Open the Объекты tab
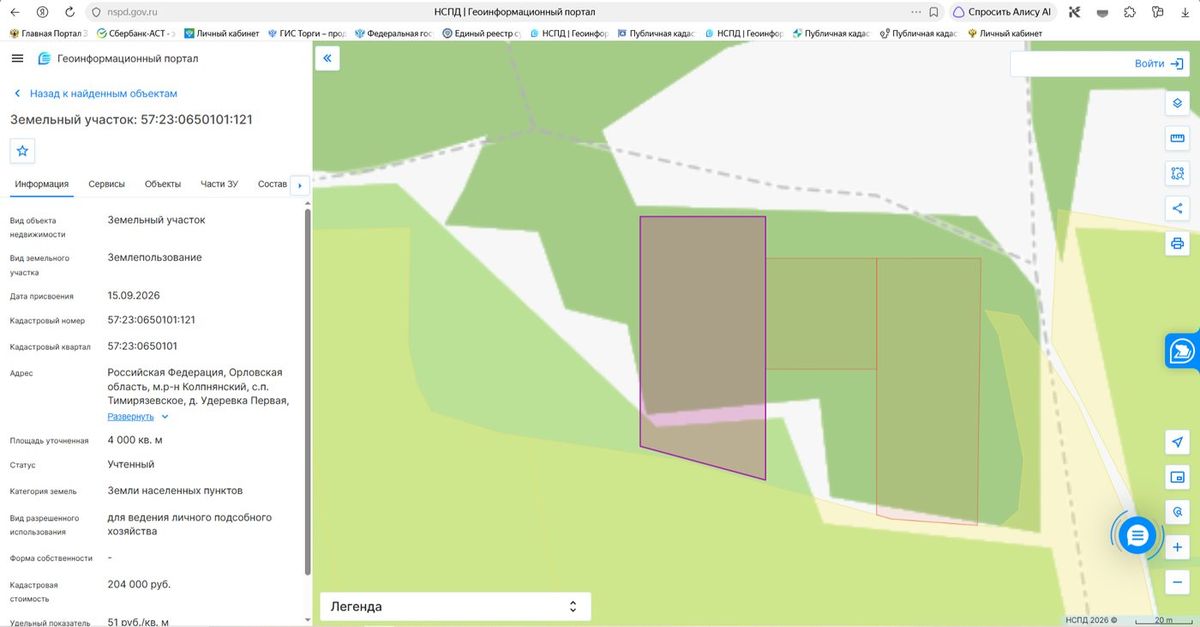The height and width of the screenshot is (627, 1200). click(x=163, y=184)
